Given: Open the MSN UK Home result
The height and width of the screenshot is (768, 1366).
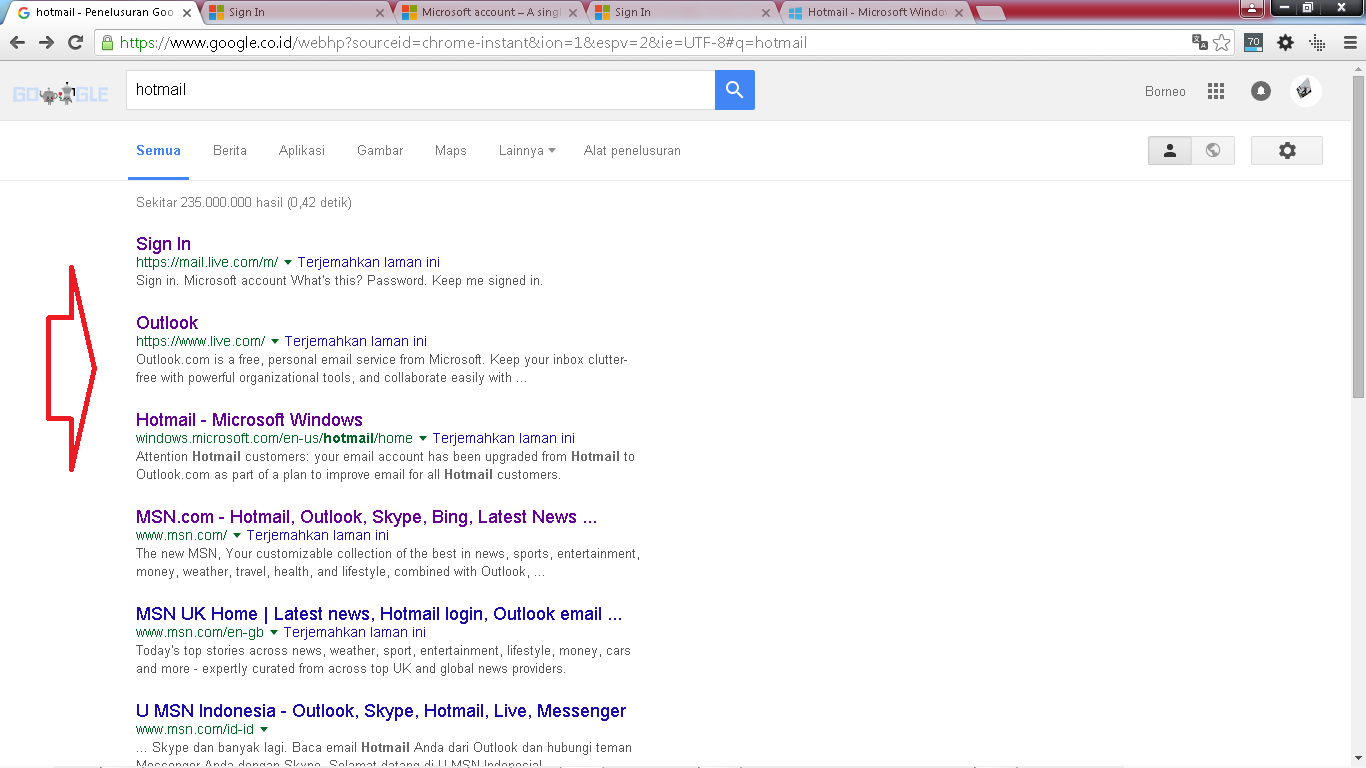Looking at the screenshot, I should pos(379,614).
